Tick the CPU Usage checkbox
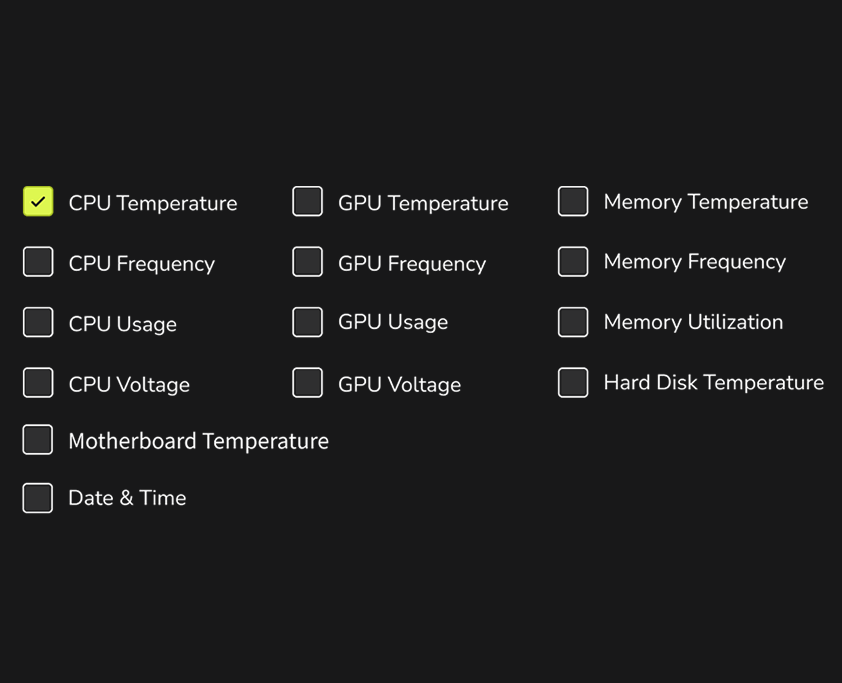This screenshot has width=842, height=683. click(38, 322)
